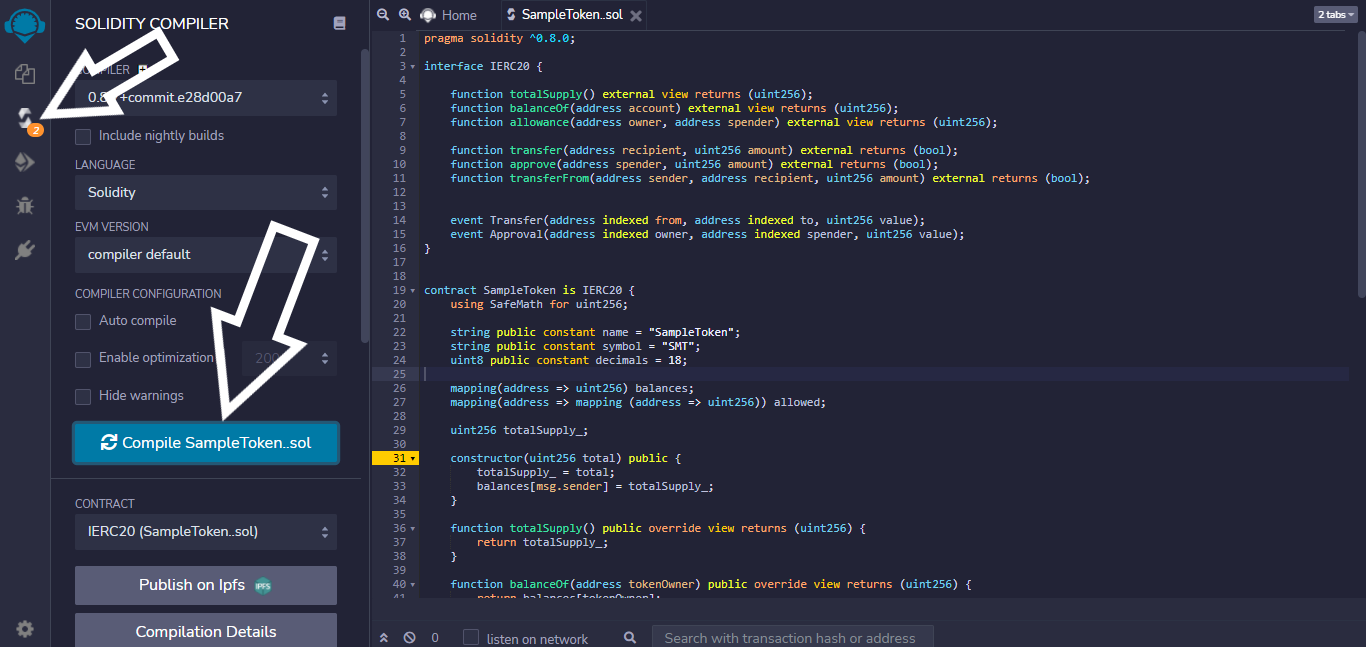This screenshot has height=647, width=1366.
Task: Click the Compile SampleToken..sol button
Action: (206, 443)
